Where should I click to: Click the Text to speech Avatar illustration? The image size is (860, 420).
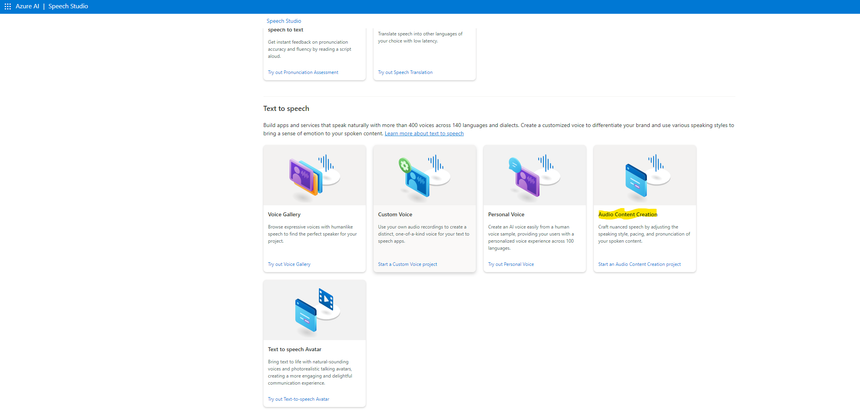(314, 310)
